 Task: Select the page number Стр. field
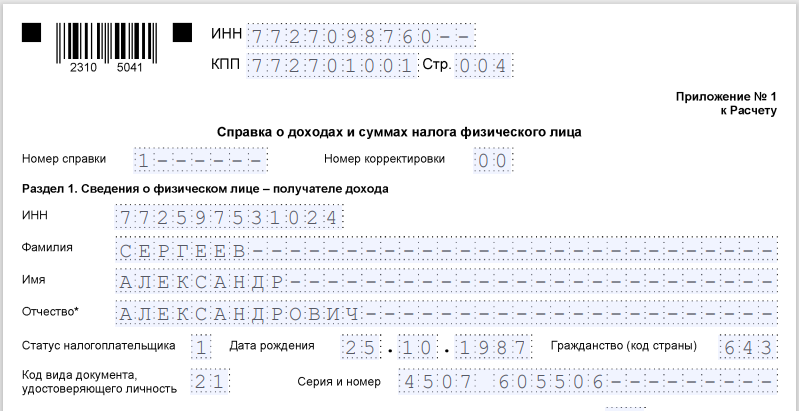[x=485, y=67]
